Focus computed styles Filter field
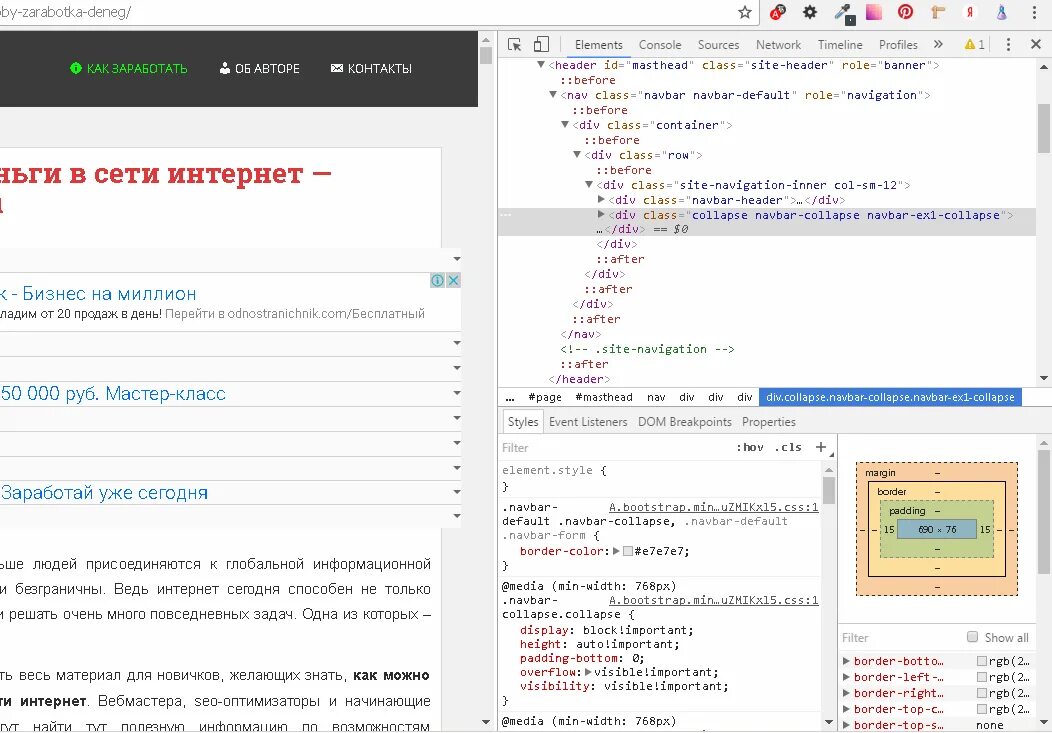Viewport: 1052px width, 733px height. click(x=899, y=638)
